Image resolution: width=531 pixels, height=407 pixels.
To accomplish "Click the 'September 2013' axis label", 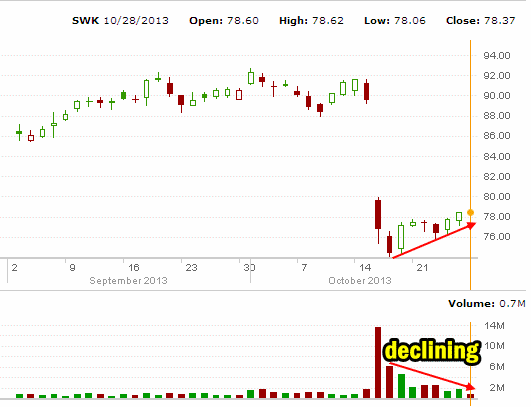I will tap(128, 281).
